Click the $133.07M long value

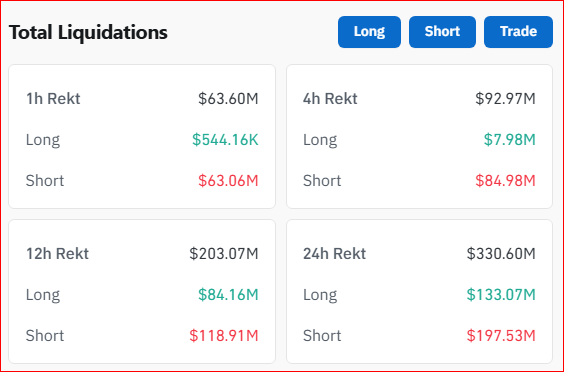pyautogui.click(x=501, y=295)
